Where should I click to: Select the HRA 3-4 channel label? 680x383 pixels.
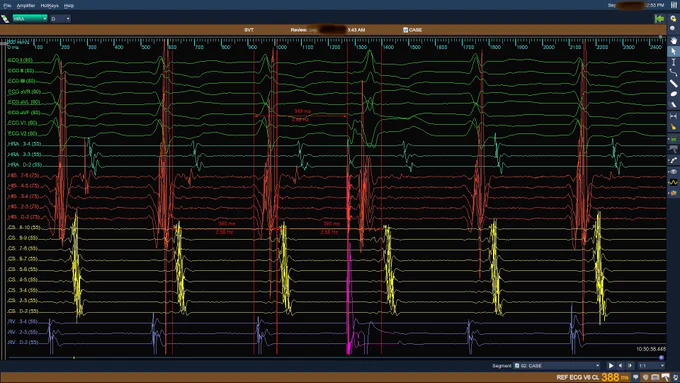pyautogui.click(x=24, y=144)
